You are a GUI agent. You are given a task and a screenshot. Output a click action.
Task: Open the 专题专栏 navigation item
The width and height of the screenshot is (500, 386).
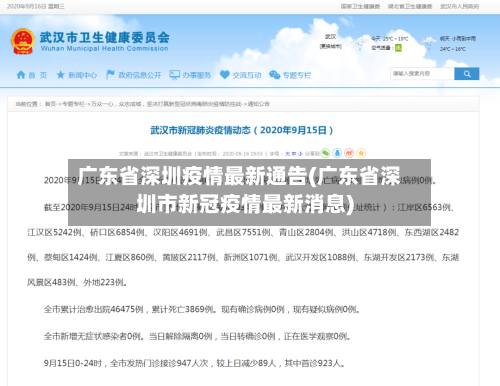pyautogui.click(x=297, y=75)
